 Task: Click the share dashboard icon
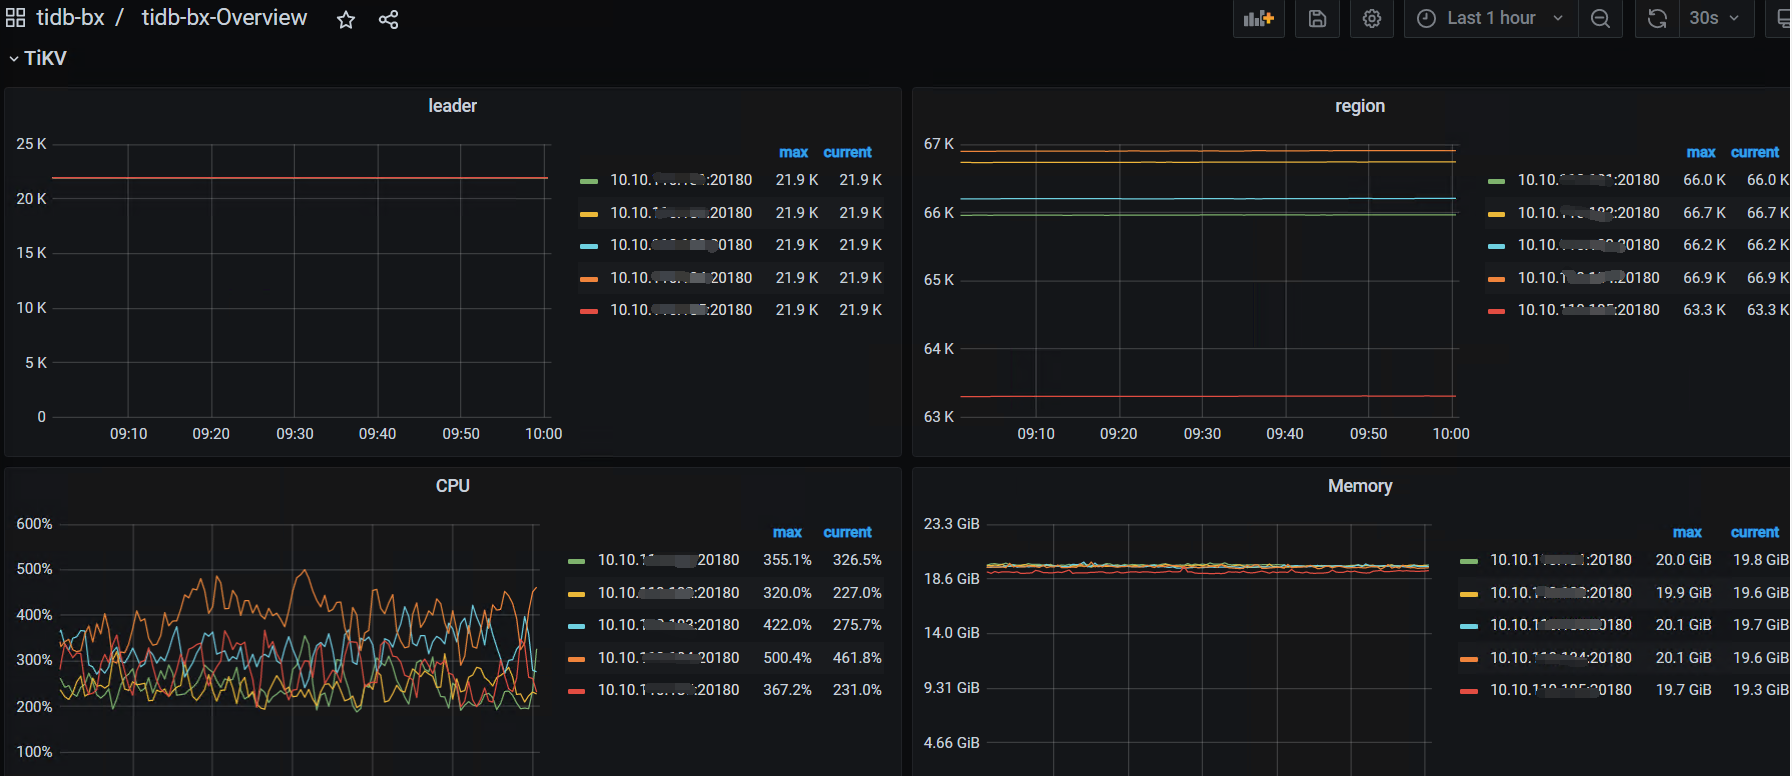pos(389,19)
